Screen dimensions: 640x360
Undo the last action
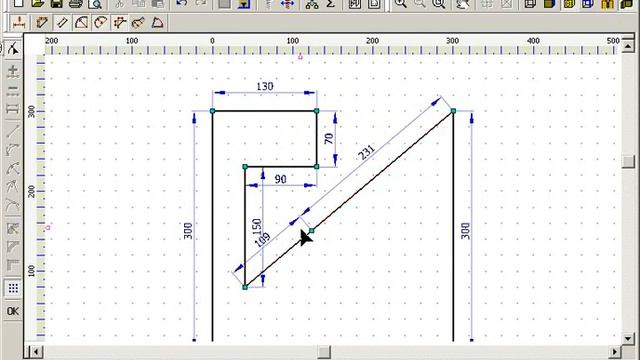click(x=181, y=4)
